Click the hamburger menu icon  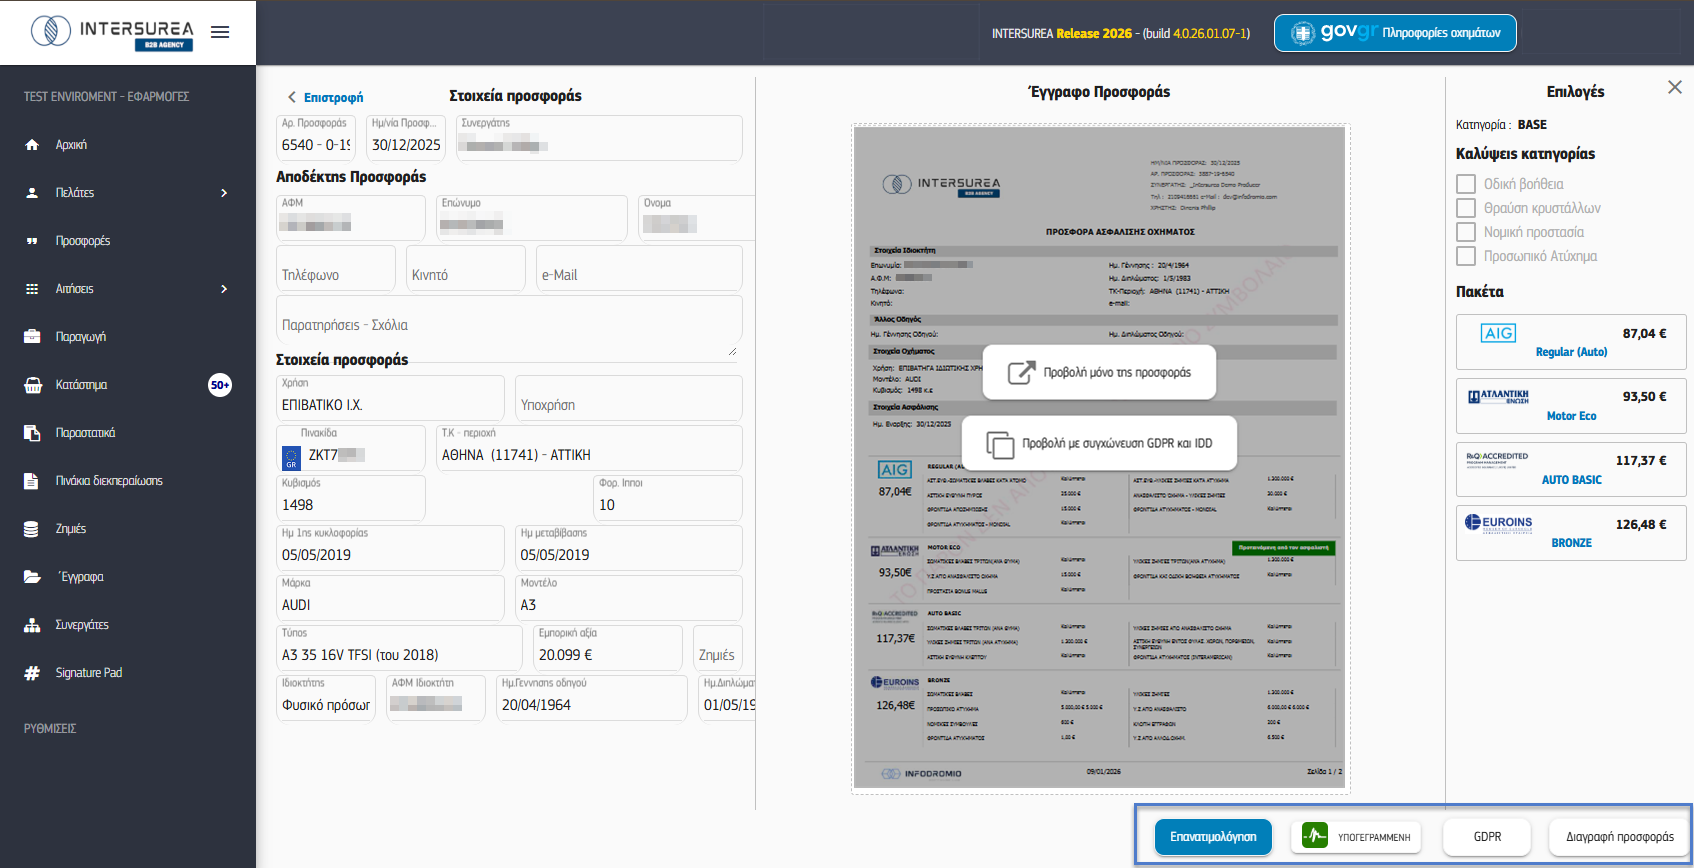pyautogui.click(x=220, y=32)
